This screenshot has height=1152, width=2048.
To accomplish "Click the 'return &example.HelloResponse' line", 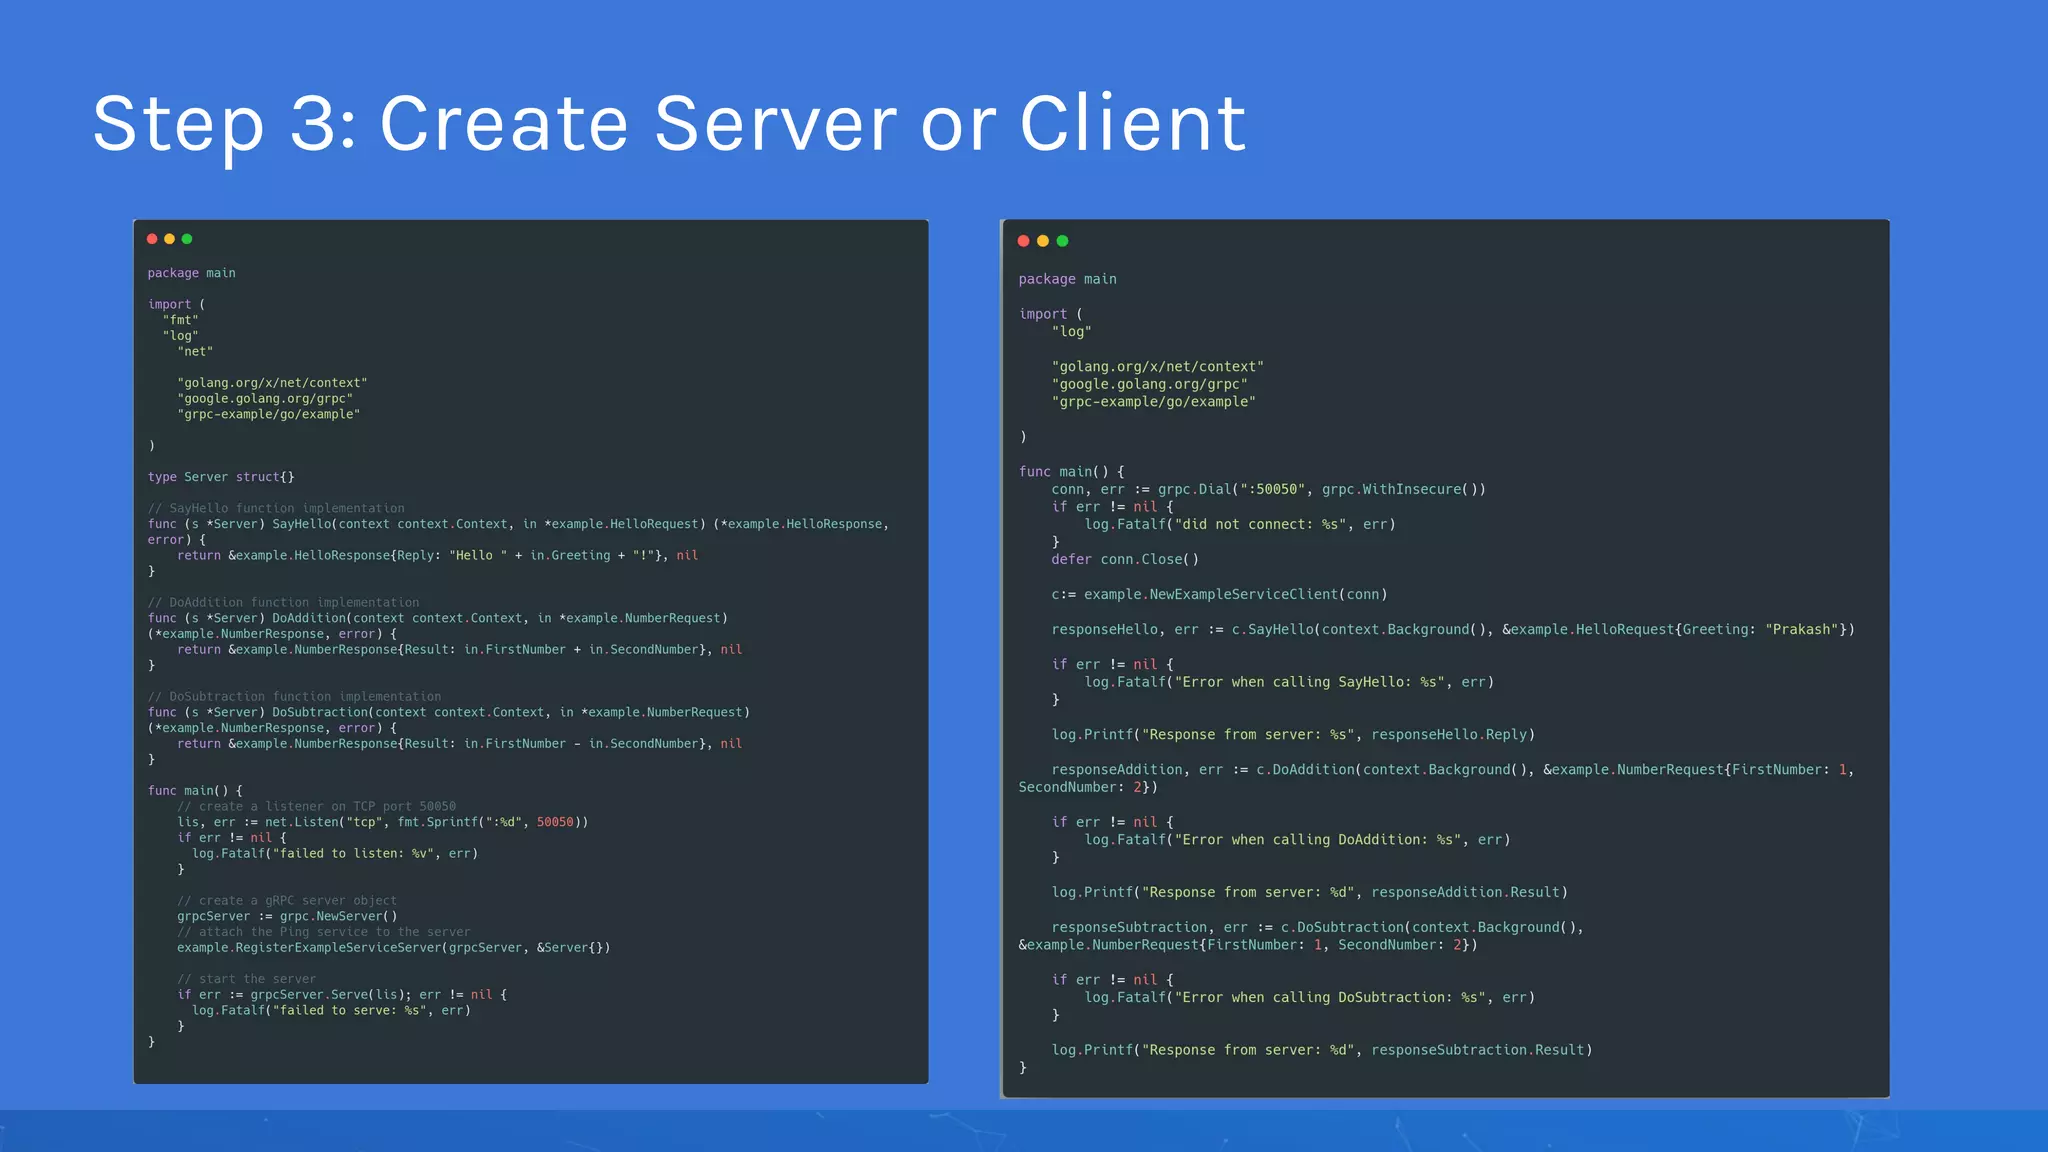I will (x=437, y=555).
